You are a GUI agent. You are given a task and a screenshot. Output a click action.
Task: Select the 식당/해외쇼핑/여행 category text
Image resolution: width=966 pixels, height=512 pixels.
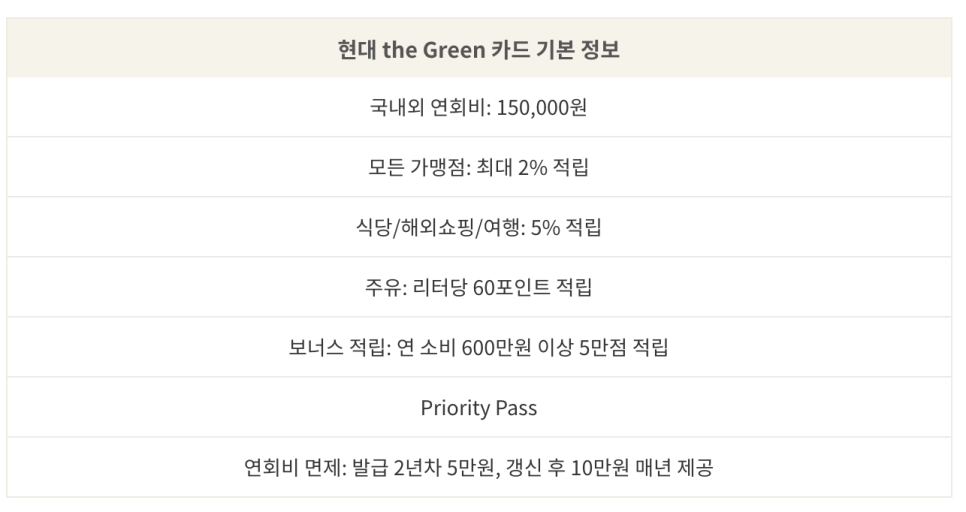pyautogui.click(x=439, y=227)
